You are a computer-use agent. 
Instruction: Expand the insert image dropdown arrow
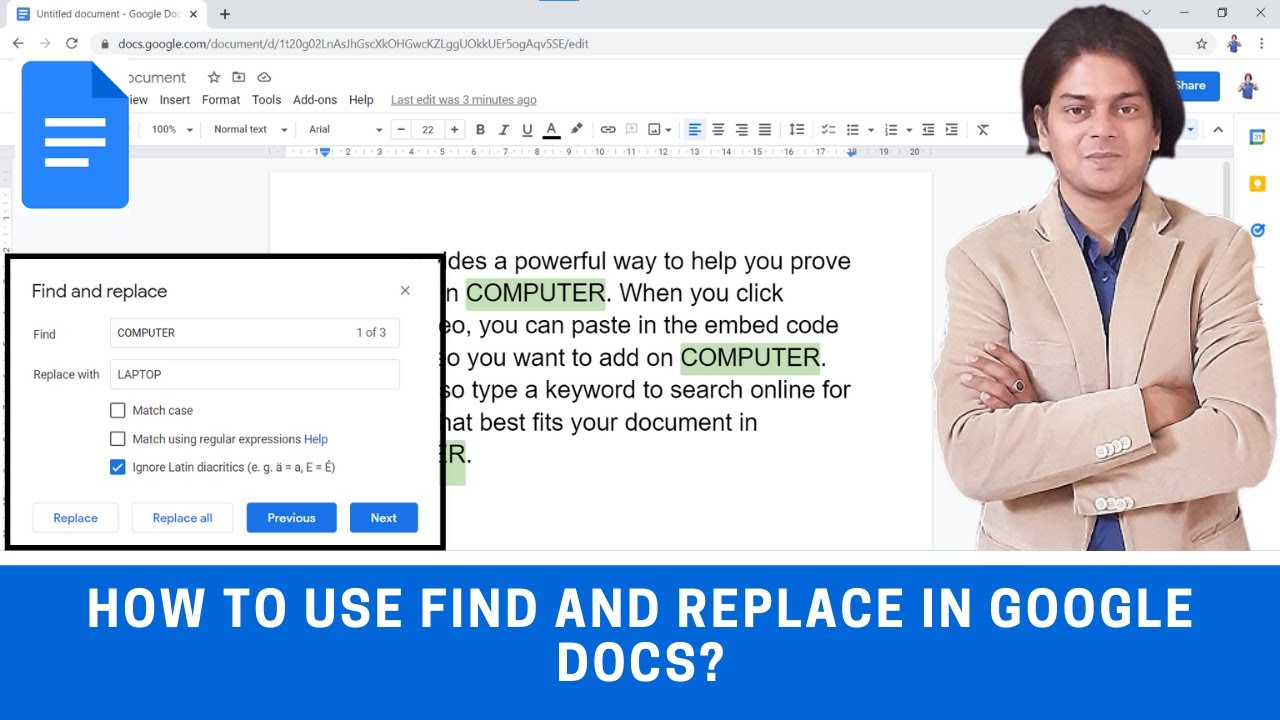(x=670, y=130)
